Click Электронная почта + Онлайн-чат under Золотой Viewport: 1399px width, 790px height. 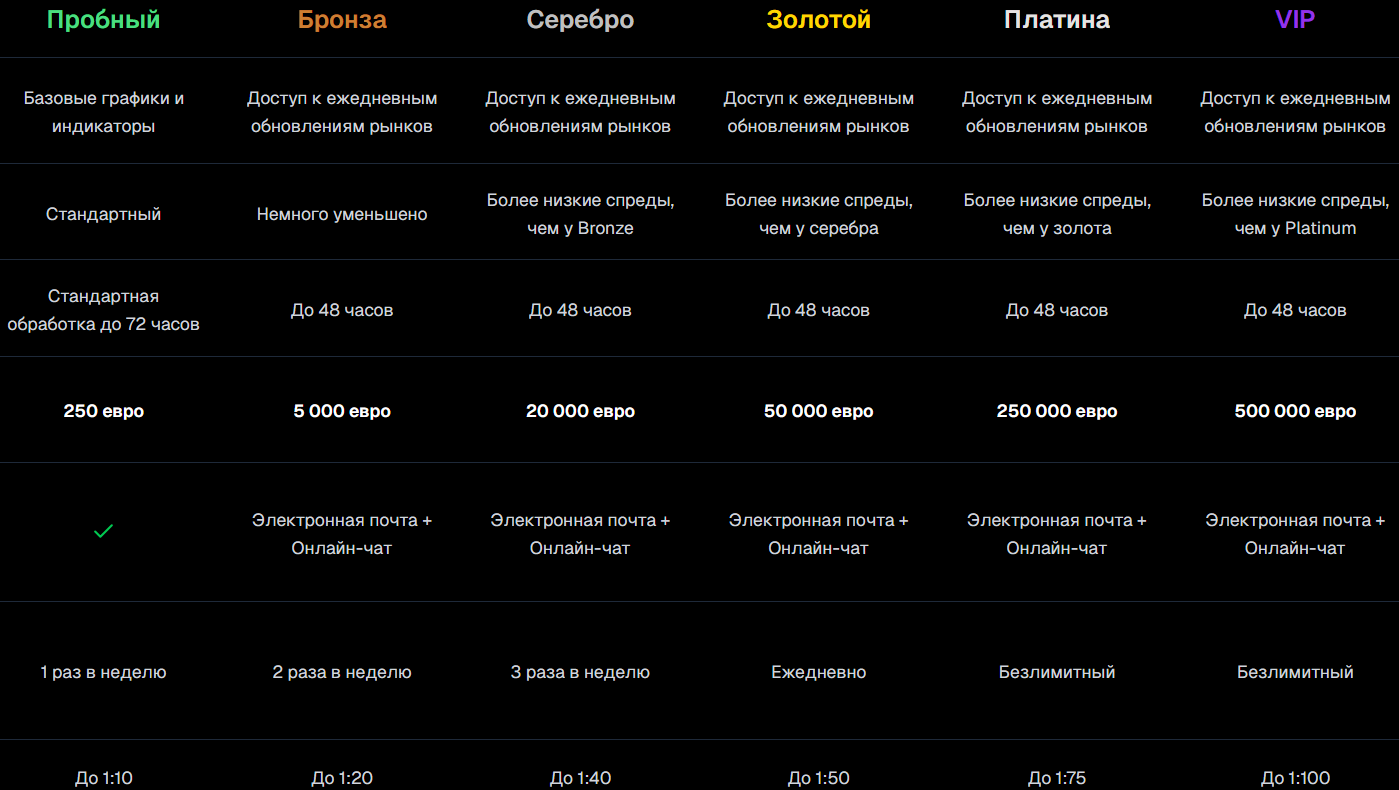[818, 533]
